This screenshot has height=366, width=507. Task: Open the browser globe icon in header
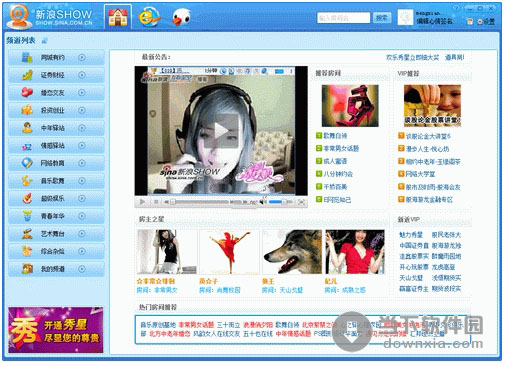[149, 17]
